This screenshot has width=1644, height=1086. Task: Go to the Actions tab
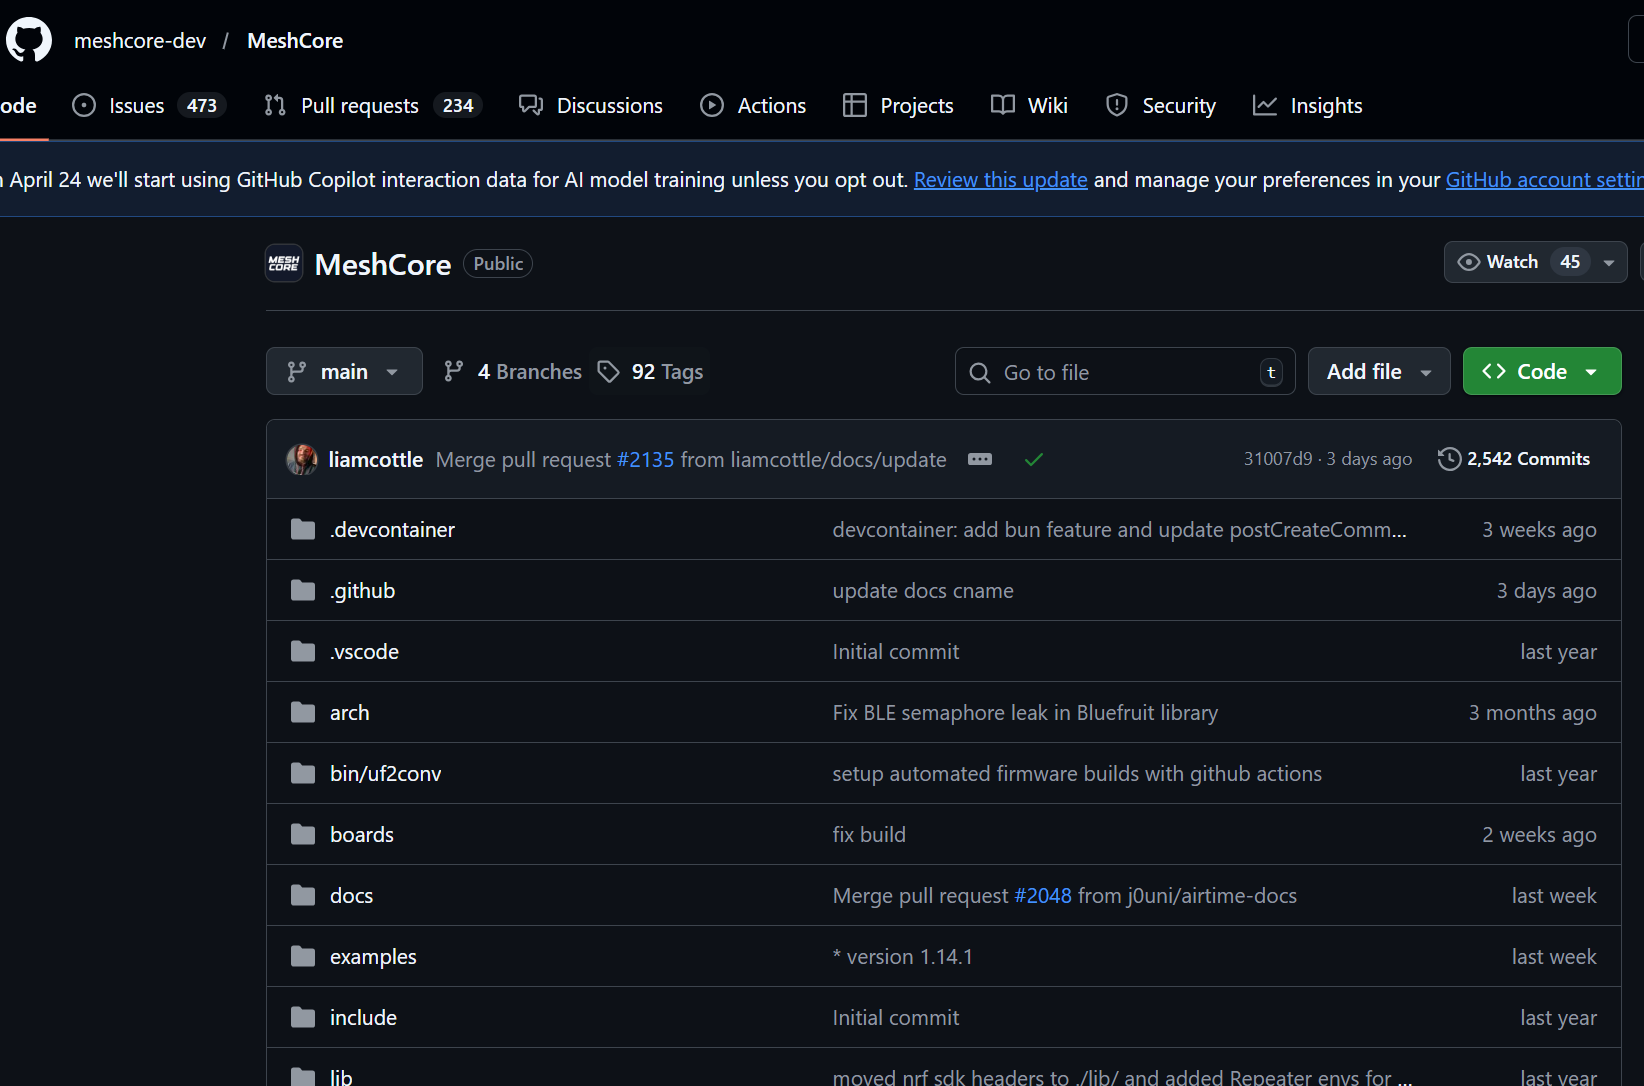coord(753,105)
